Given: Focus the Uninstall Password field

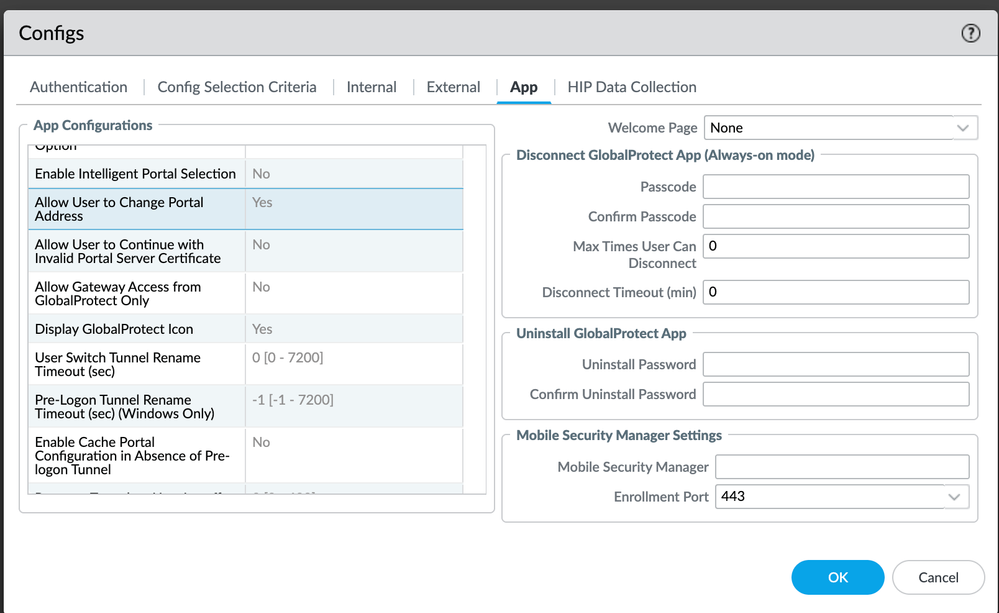Looking at the screenshot, I should tap(836, 364).
